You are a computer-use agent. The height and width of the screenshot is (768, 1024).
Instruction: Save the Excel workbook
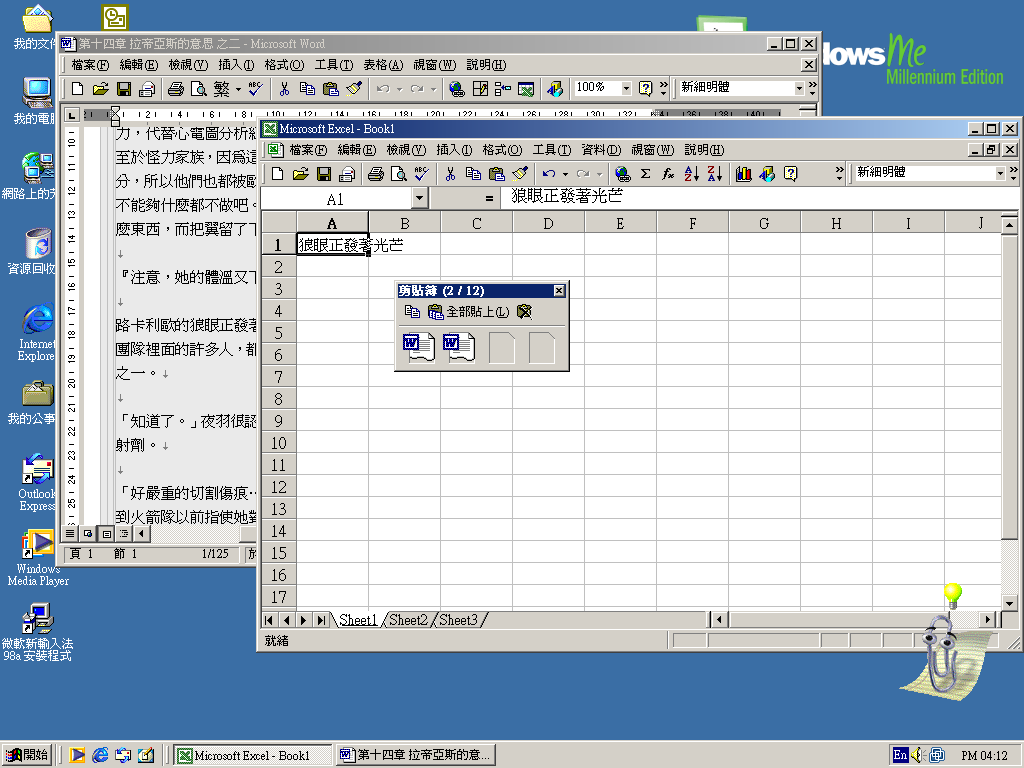(324, 174)
